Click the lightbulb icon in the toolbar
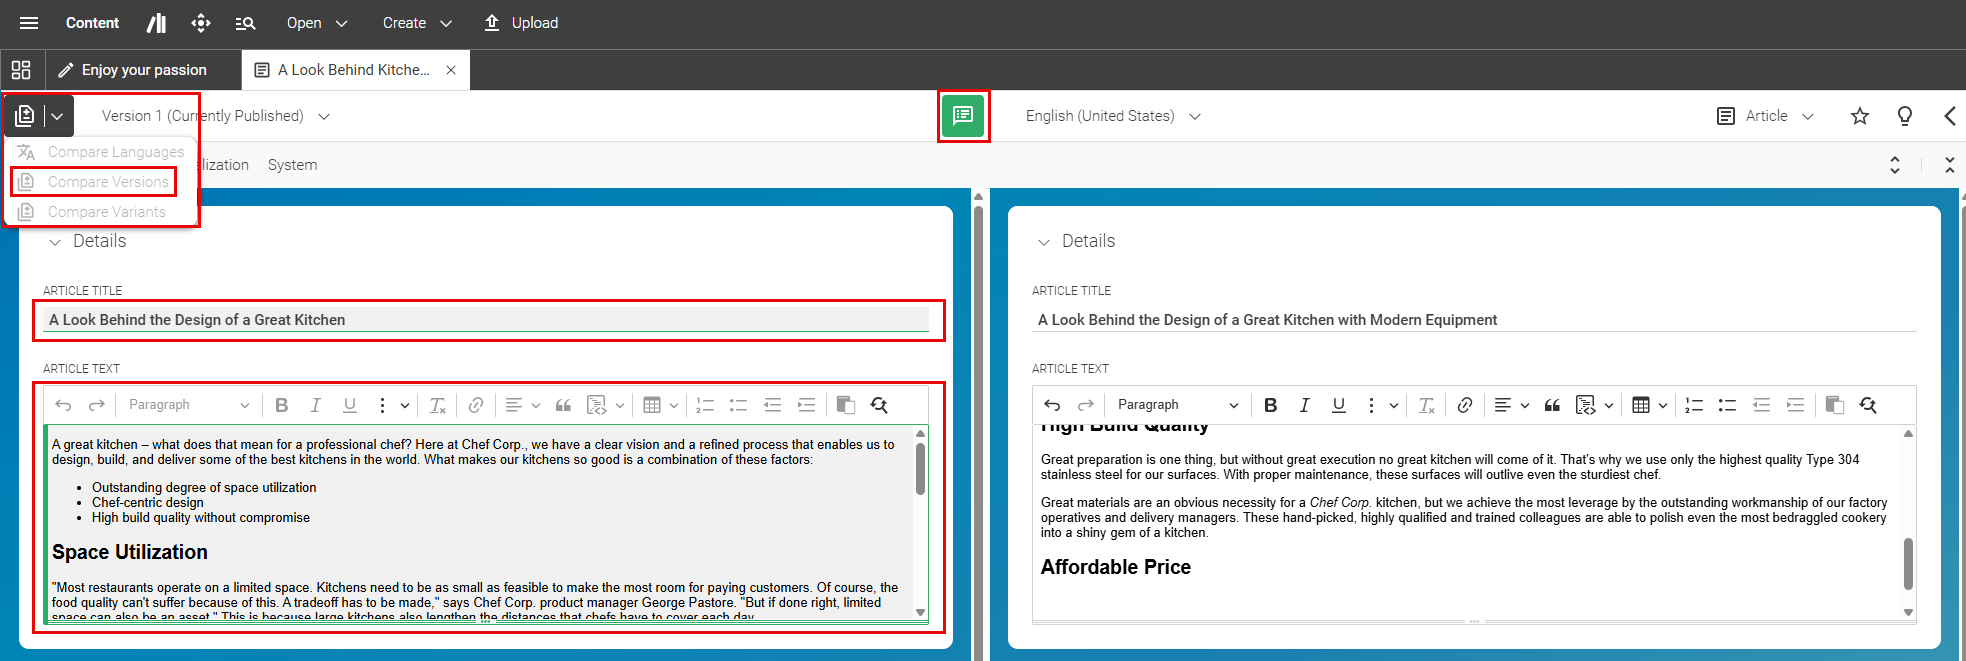Screen dimensions: 1966x661 (1905, 116)
